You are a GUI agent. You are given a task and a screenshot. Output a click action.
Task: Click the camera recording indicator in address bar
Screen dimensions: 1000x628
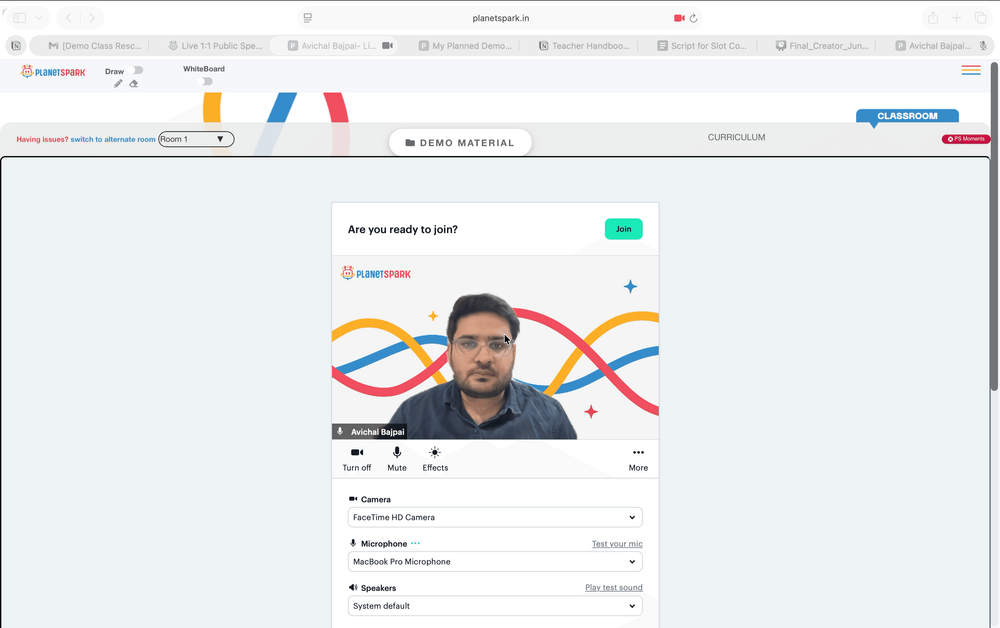[679, 18]
